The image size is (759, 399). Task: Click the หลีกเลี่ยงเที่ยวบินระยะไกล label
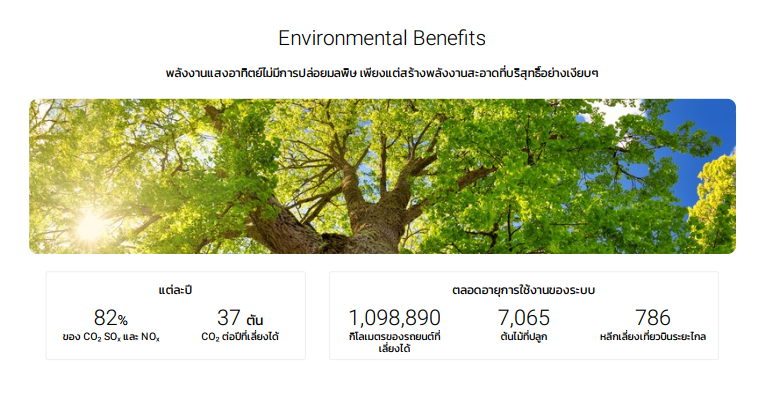(653, 337)
